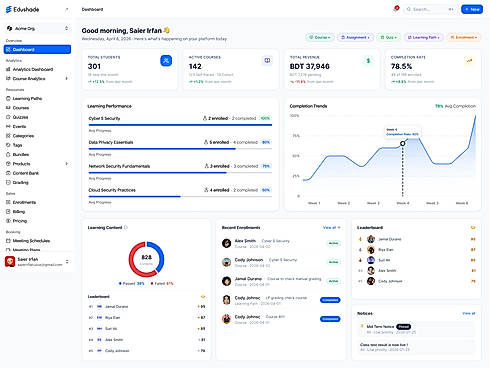490x368 pixels.
Task: Open the Acme Org organization switcher
Action: pos(37,28)
